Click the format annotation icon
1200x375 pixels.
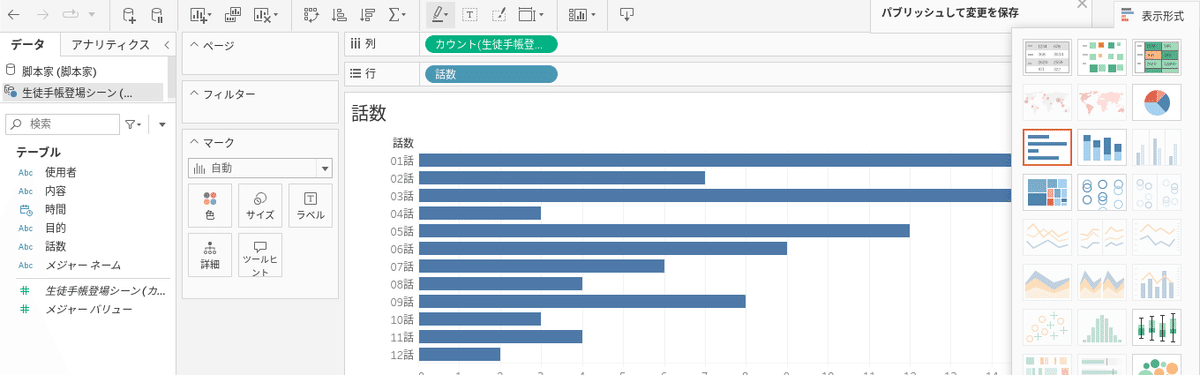tap(499, 15)
